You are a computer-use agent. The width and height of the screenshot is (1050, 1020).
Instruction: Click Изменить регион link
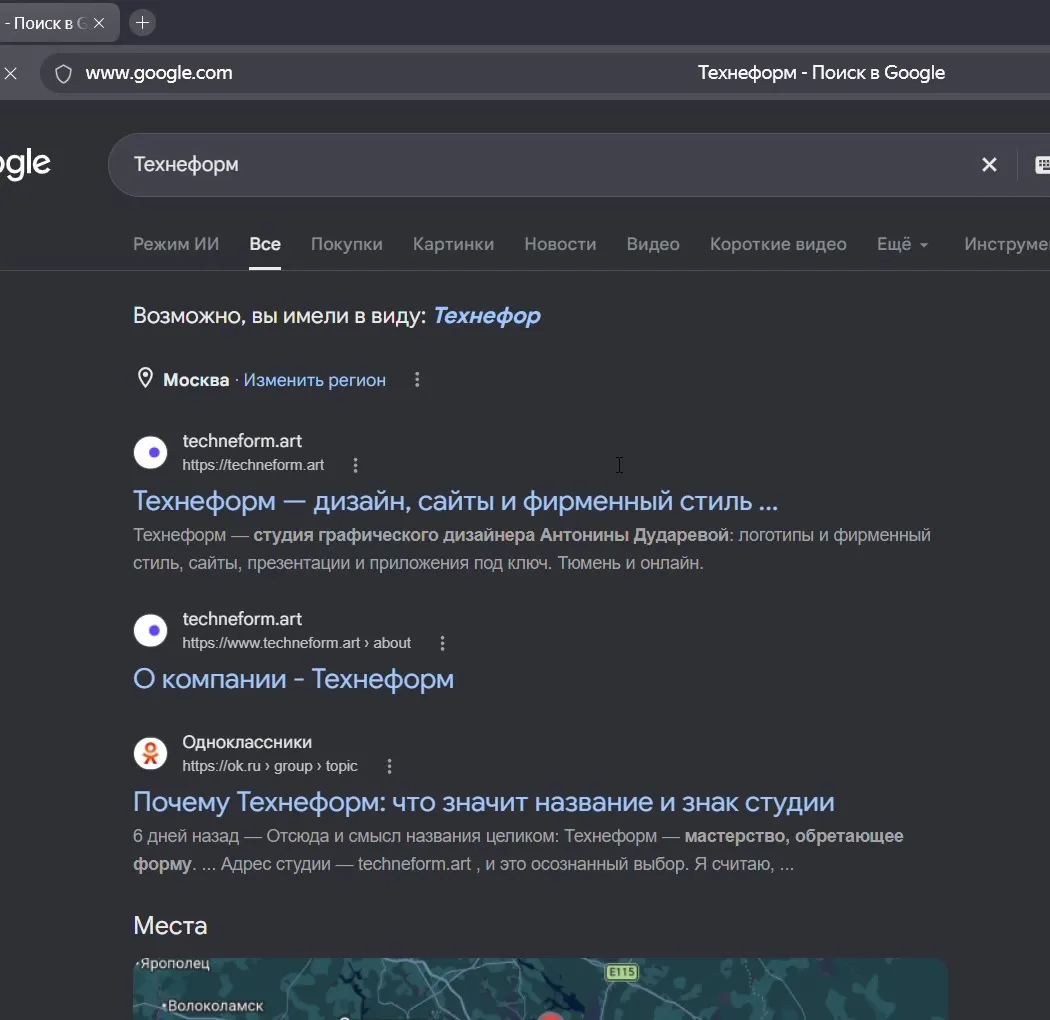[315, 380]
